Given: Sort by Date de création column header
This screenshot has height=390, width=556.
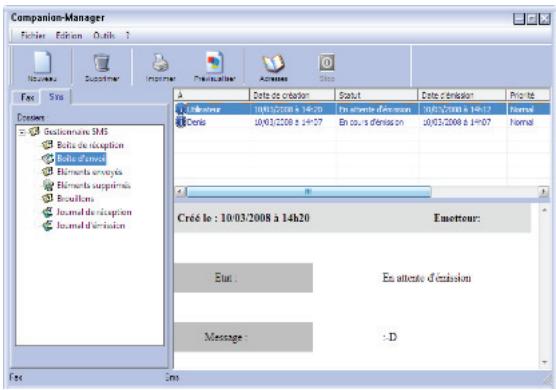Looking at the screenshot, I should 292,95.
